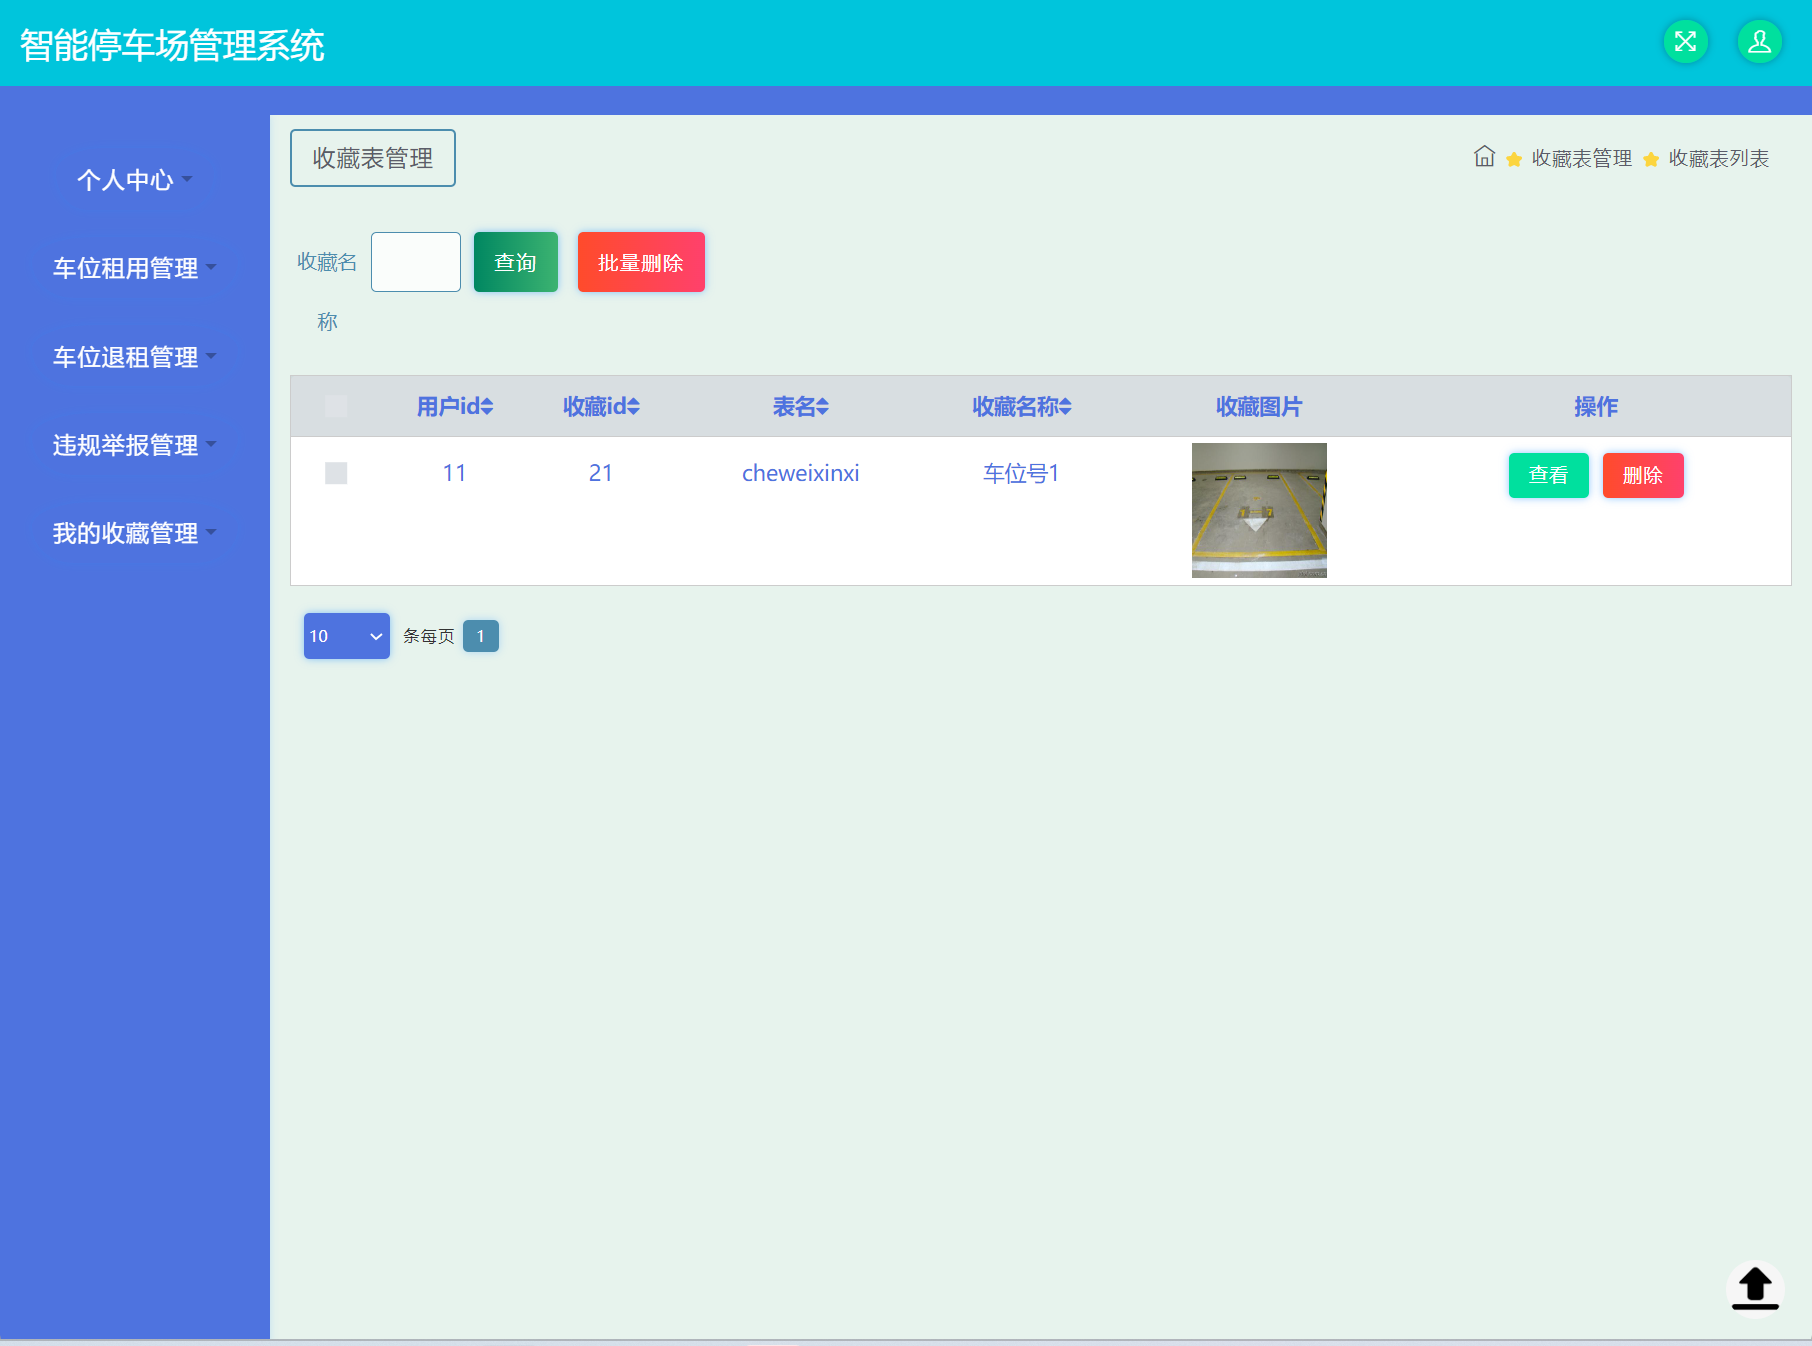Open the 10 per-page dropdown

click(x=347, y=636)
